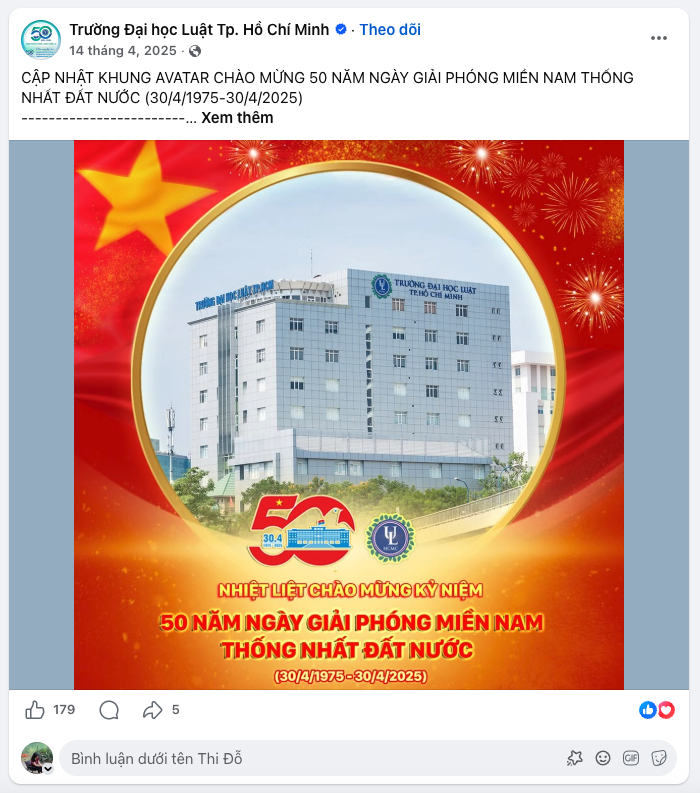Open the comment bubble icon
The image size is (700, 793).
coord(109,710)
